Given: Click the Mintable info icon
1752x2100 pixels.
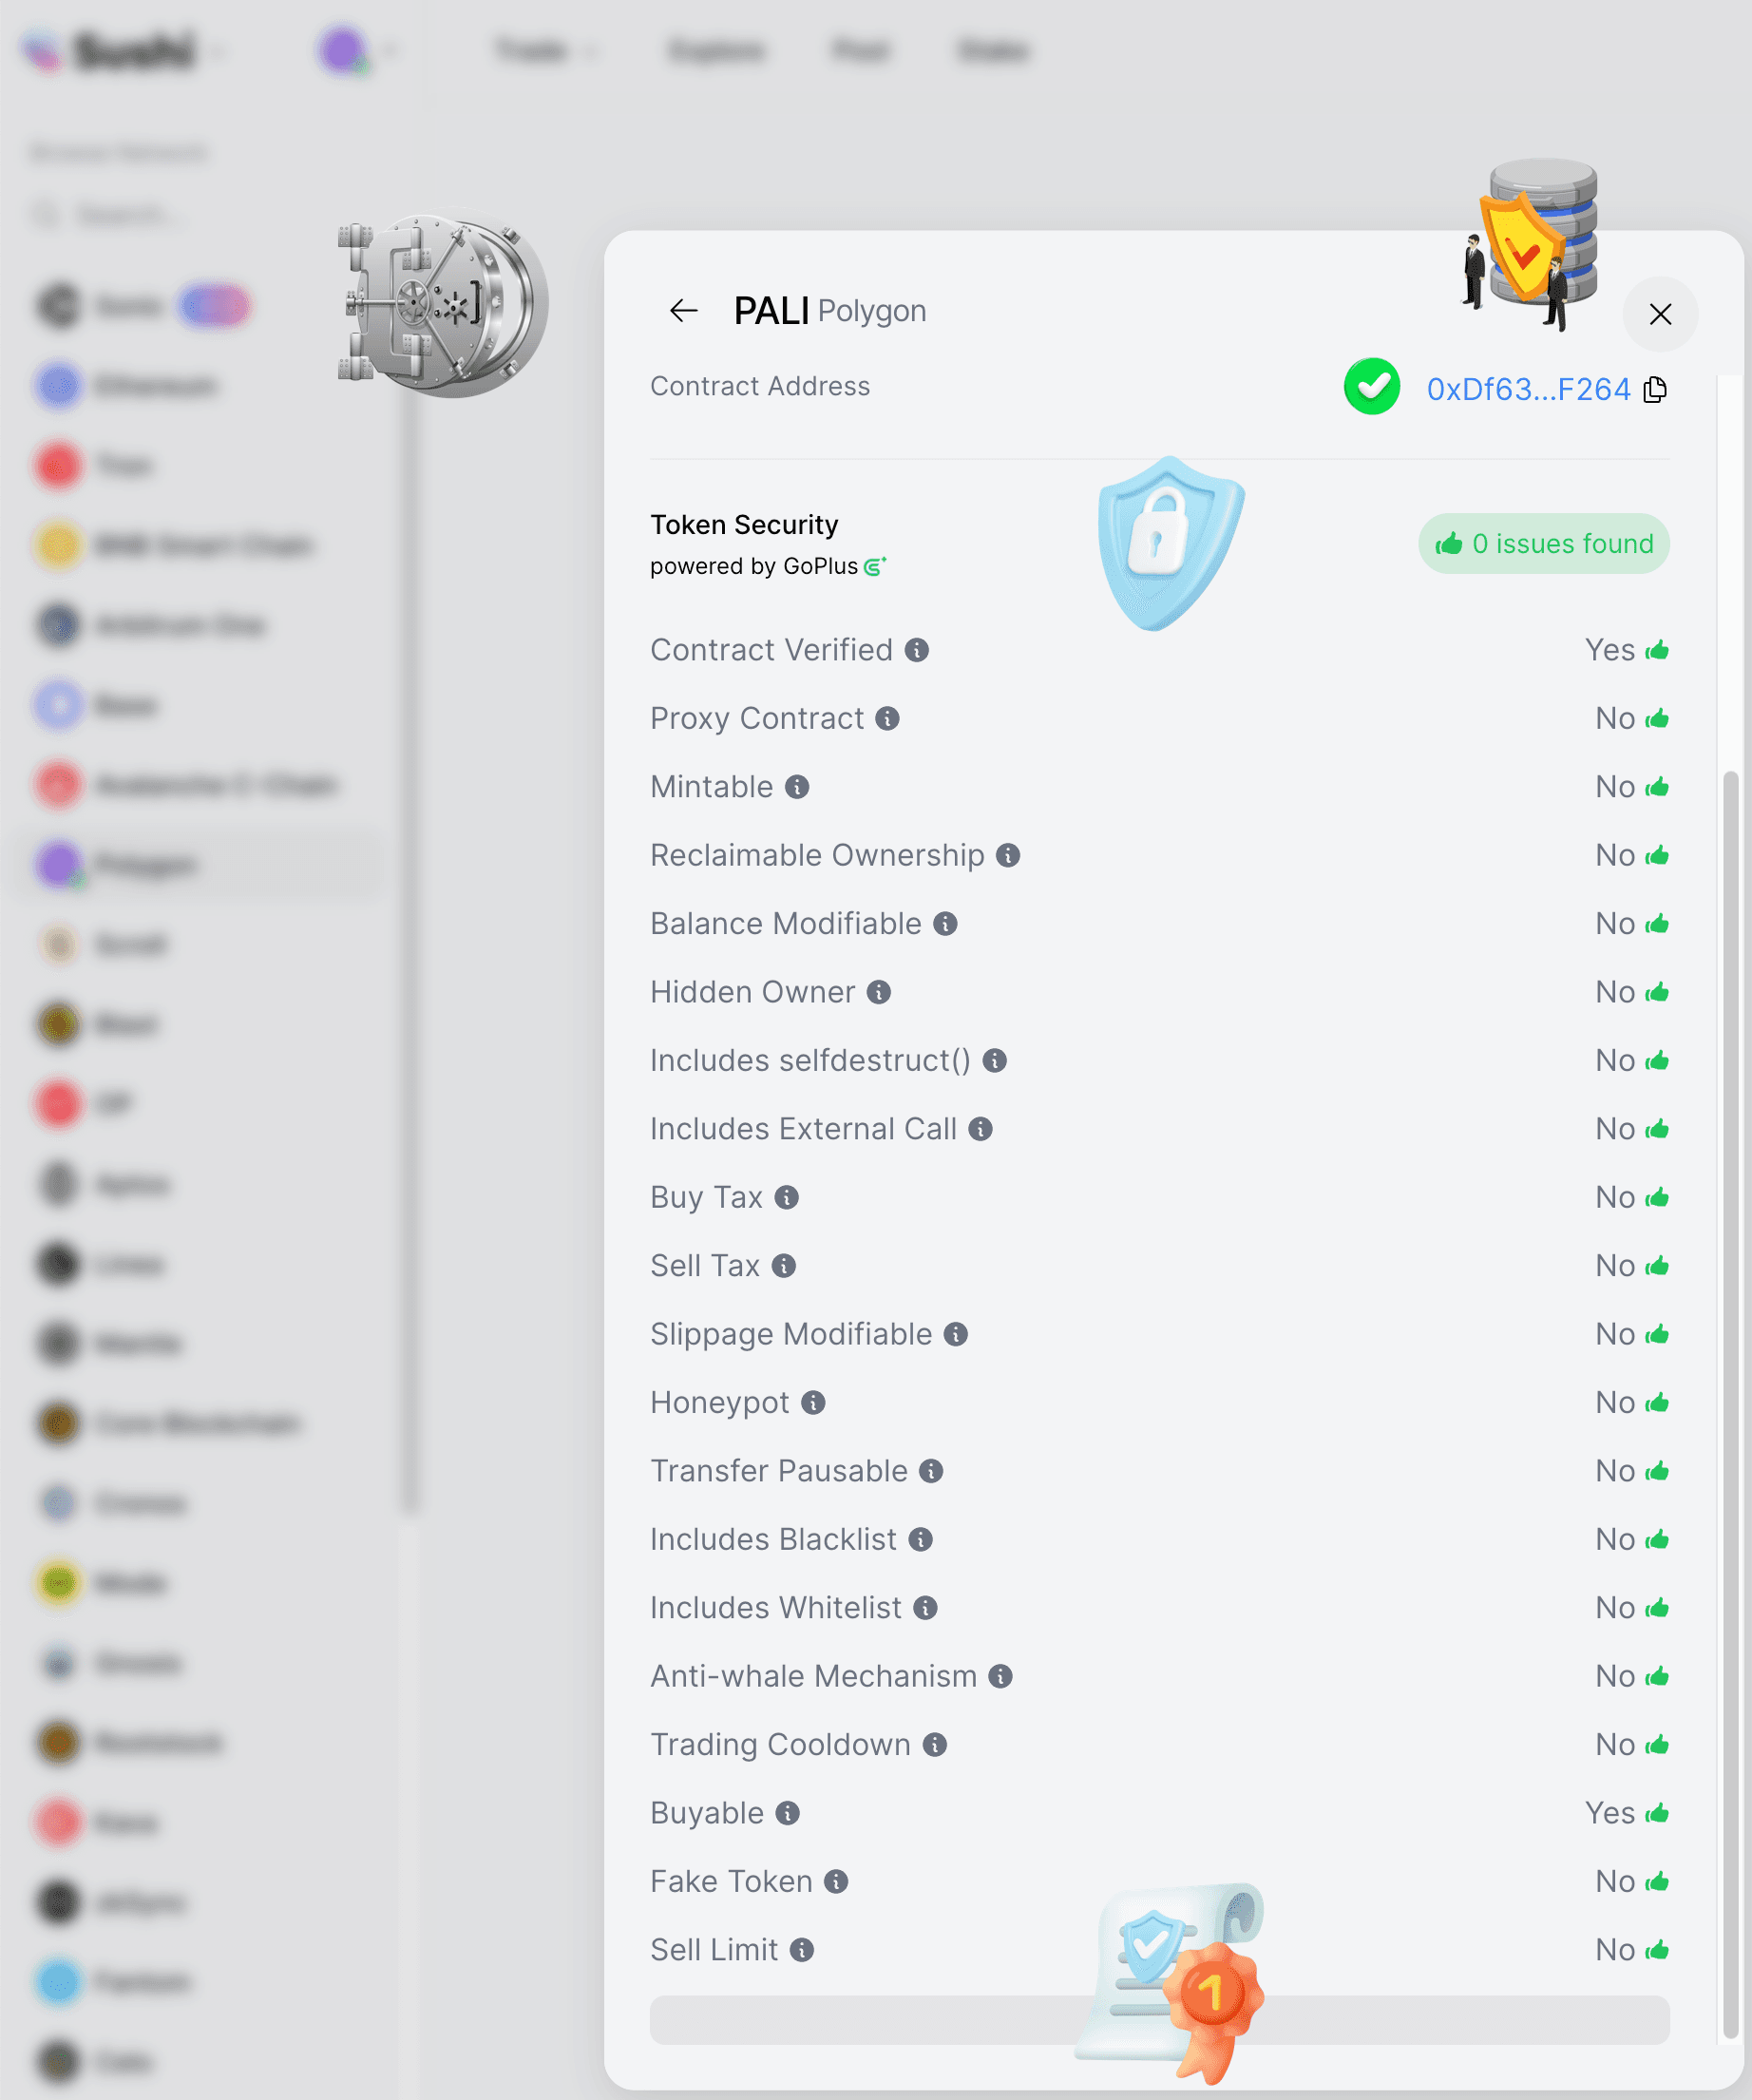Looking at the screenshot, I should pos(797,787).
